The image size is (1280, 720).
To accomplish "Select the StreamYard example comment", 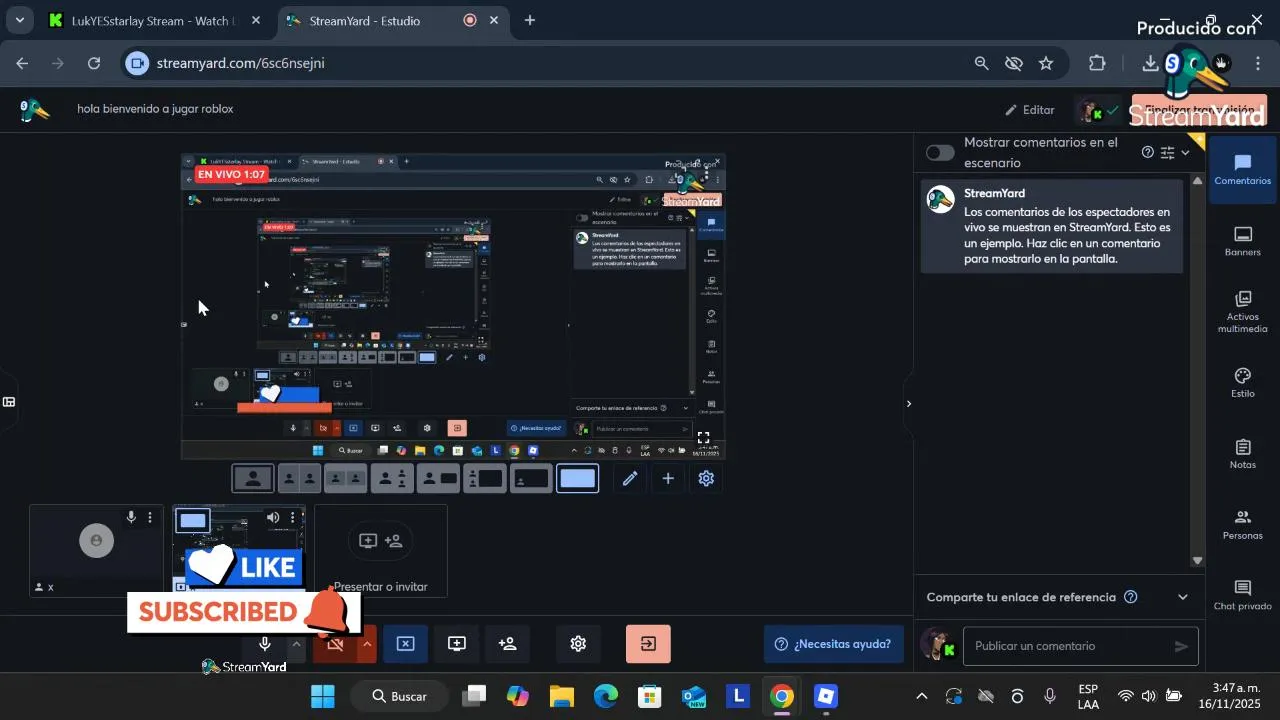I will (1051, 227).
